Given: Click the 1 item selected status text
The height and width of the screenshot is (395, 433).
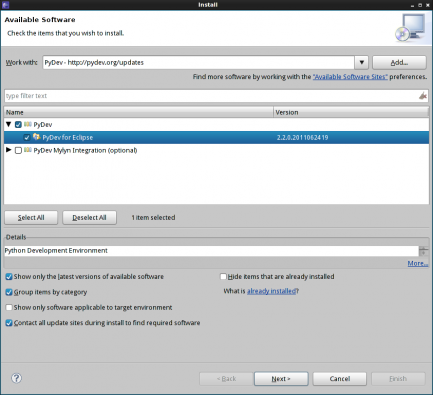Looking at the screenshot, I should point(153,217).
